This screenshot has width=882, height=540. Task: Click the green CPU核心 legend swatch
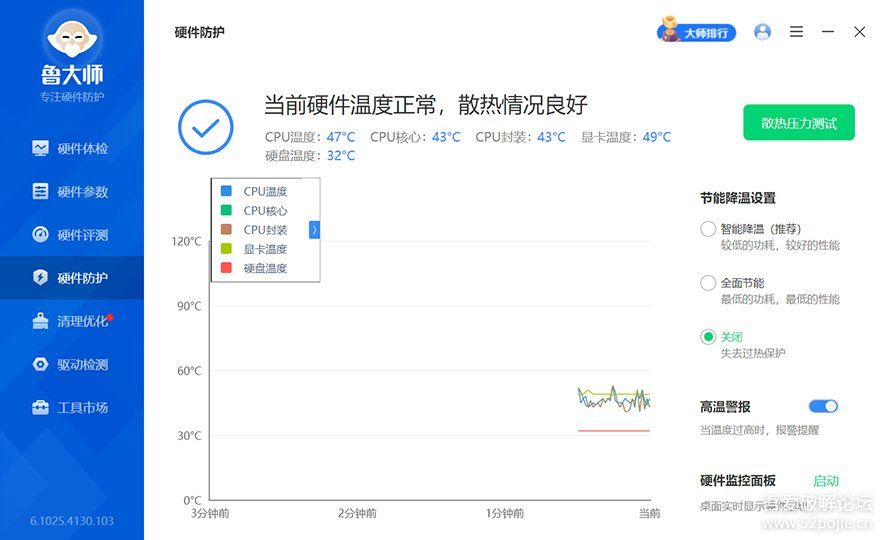[x=226, y=210]
